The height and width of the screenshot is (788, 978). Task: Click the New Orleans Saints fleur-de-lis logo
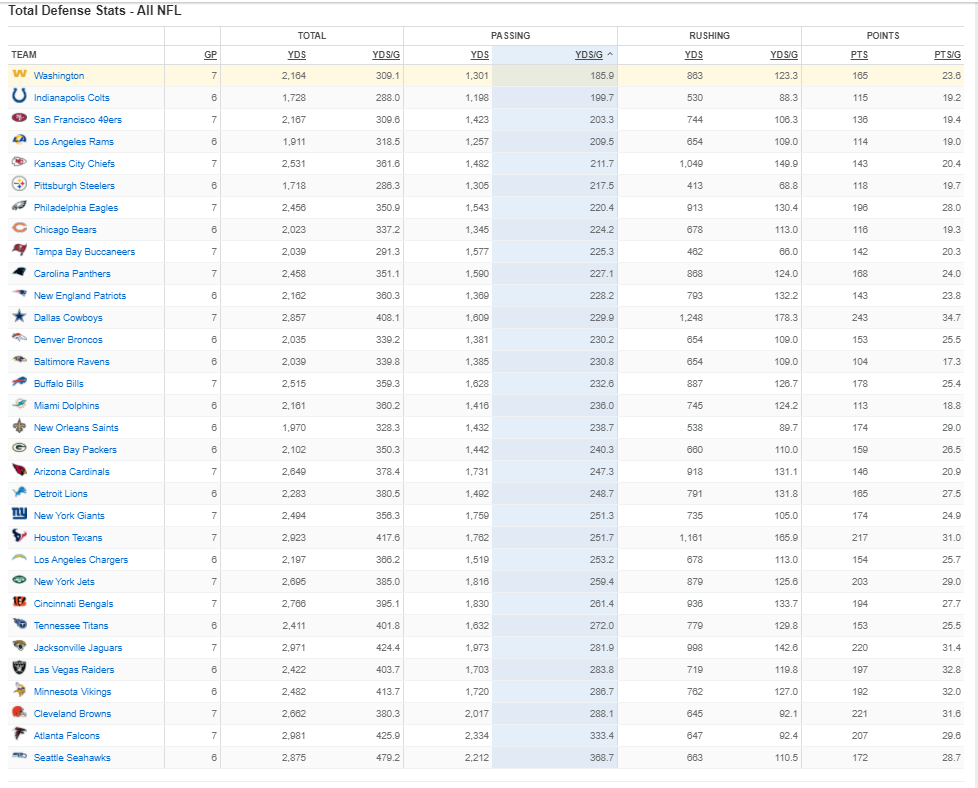pos(19,426)
